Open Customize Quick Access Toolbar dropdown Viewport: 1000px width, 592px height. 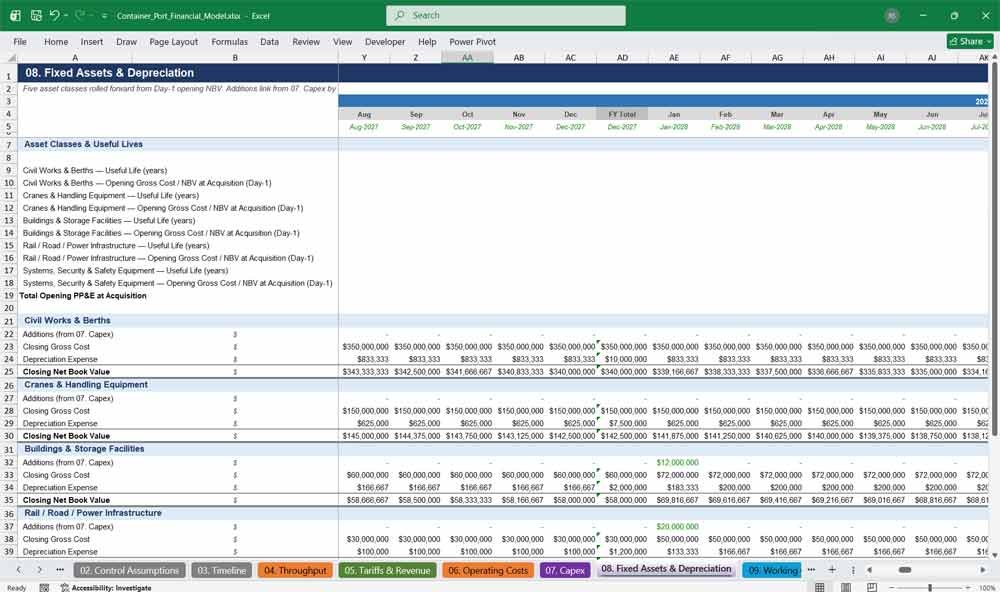(x=104, y=16)
